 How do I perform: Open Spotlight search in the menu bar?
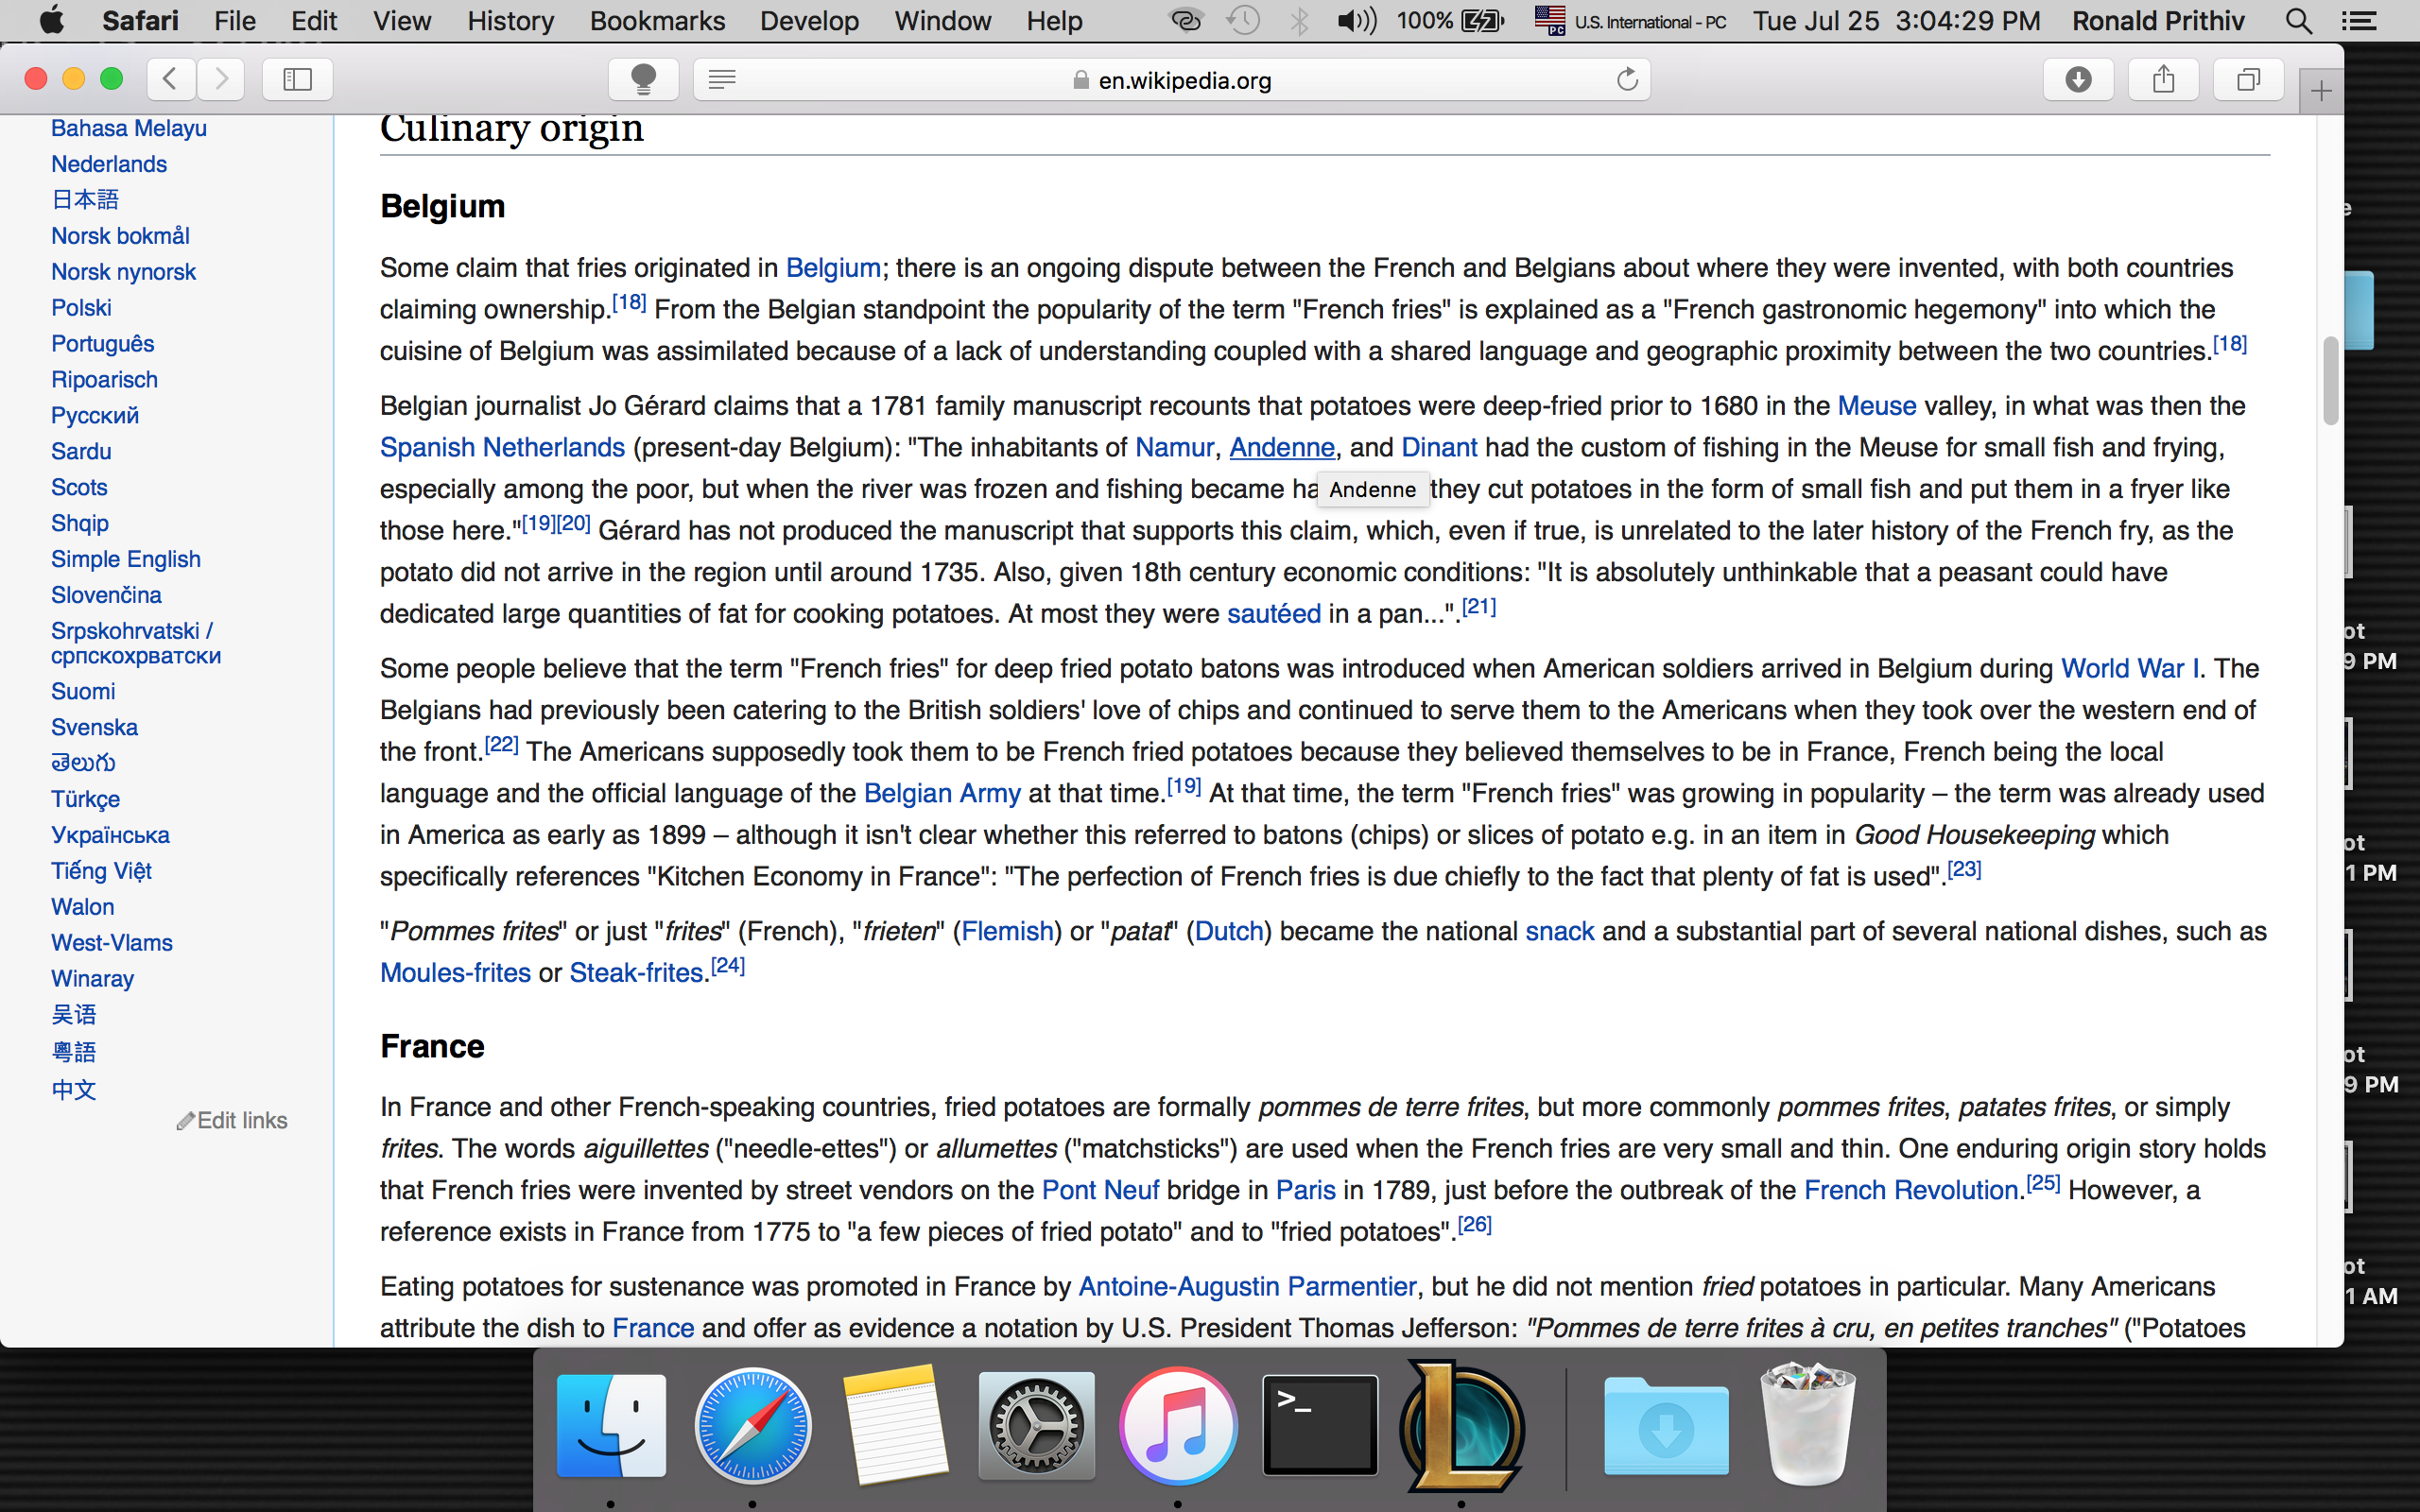pos(2299,20)
